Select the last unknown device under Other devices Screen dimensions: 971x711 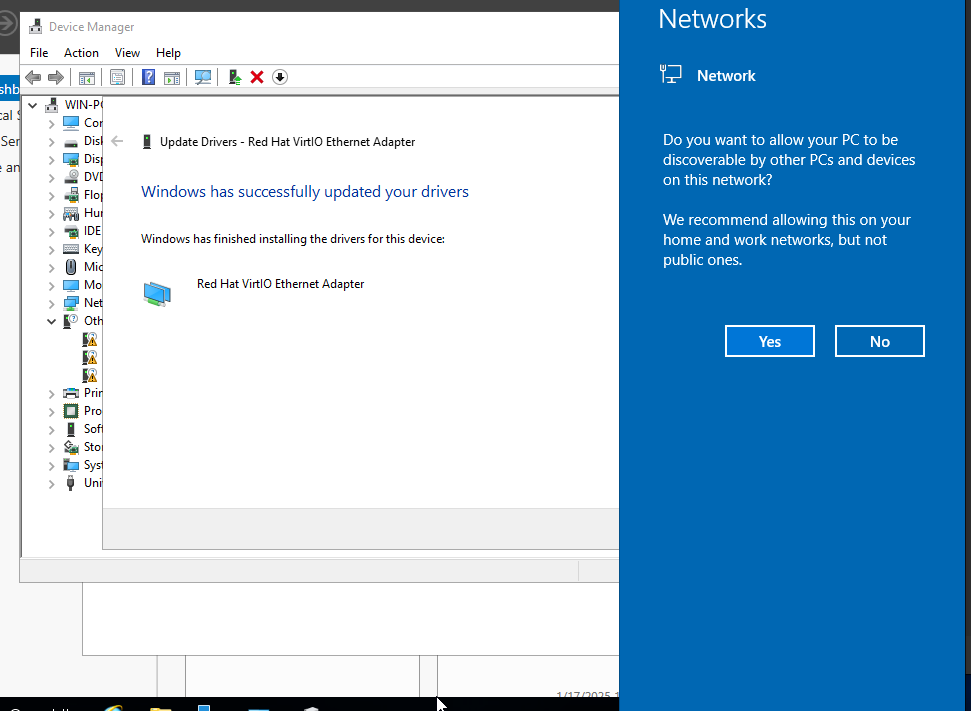coord(90,375)
